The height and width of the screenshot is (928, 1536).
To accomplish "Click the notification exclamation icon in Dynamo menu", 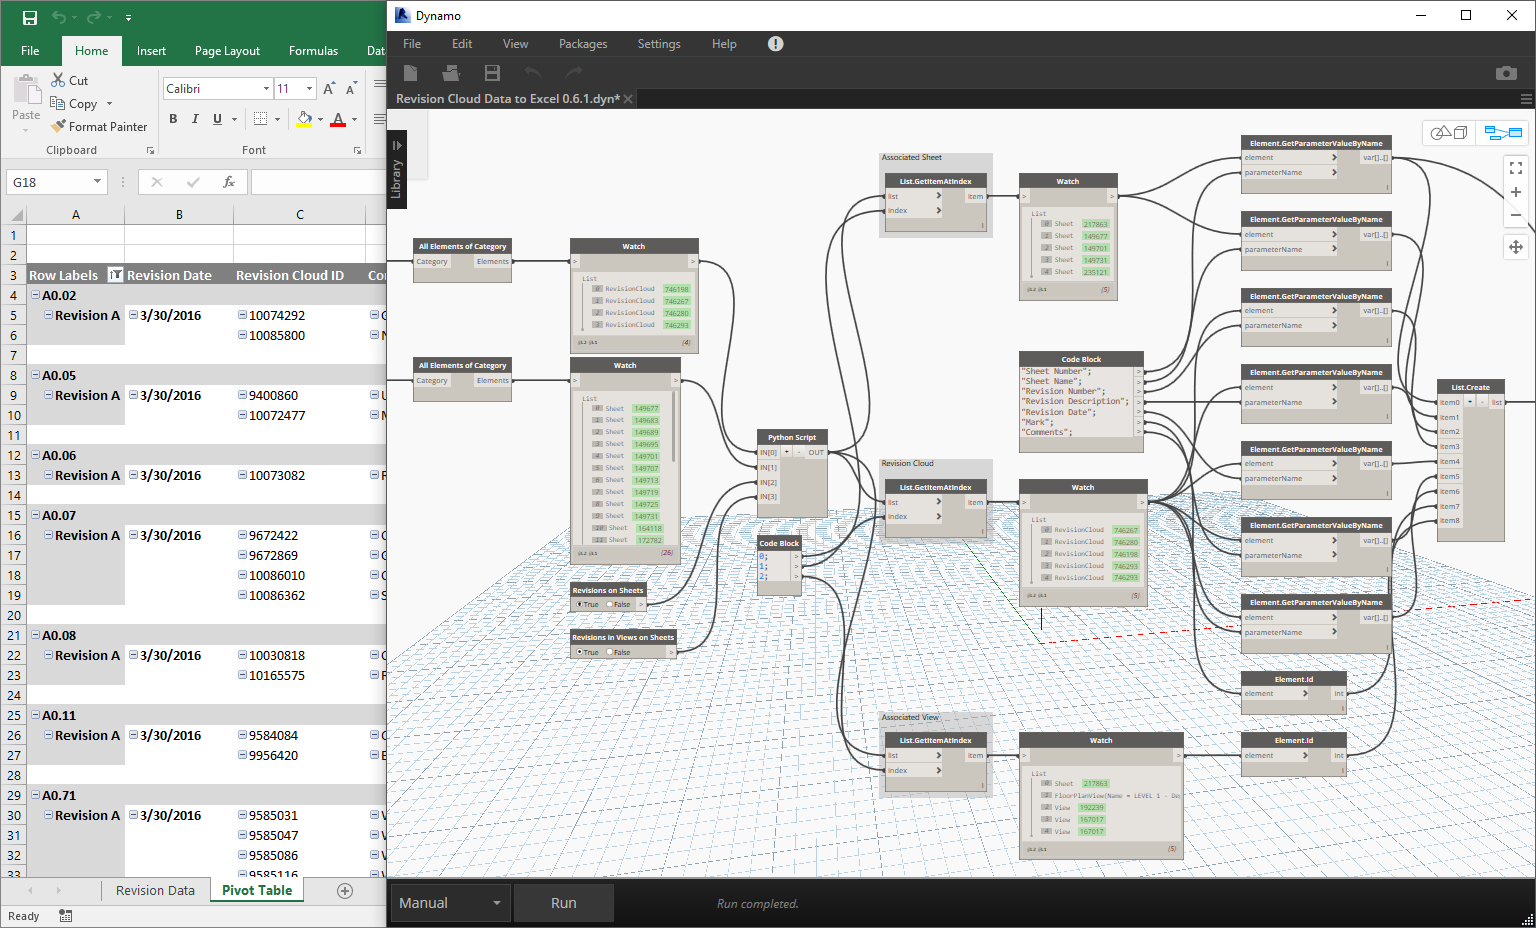I will (776, 44).
